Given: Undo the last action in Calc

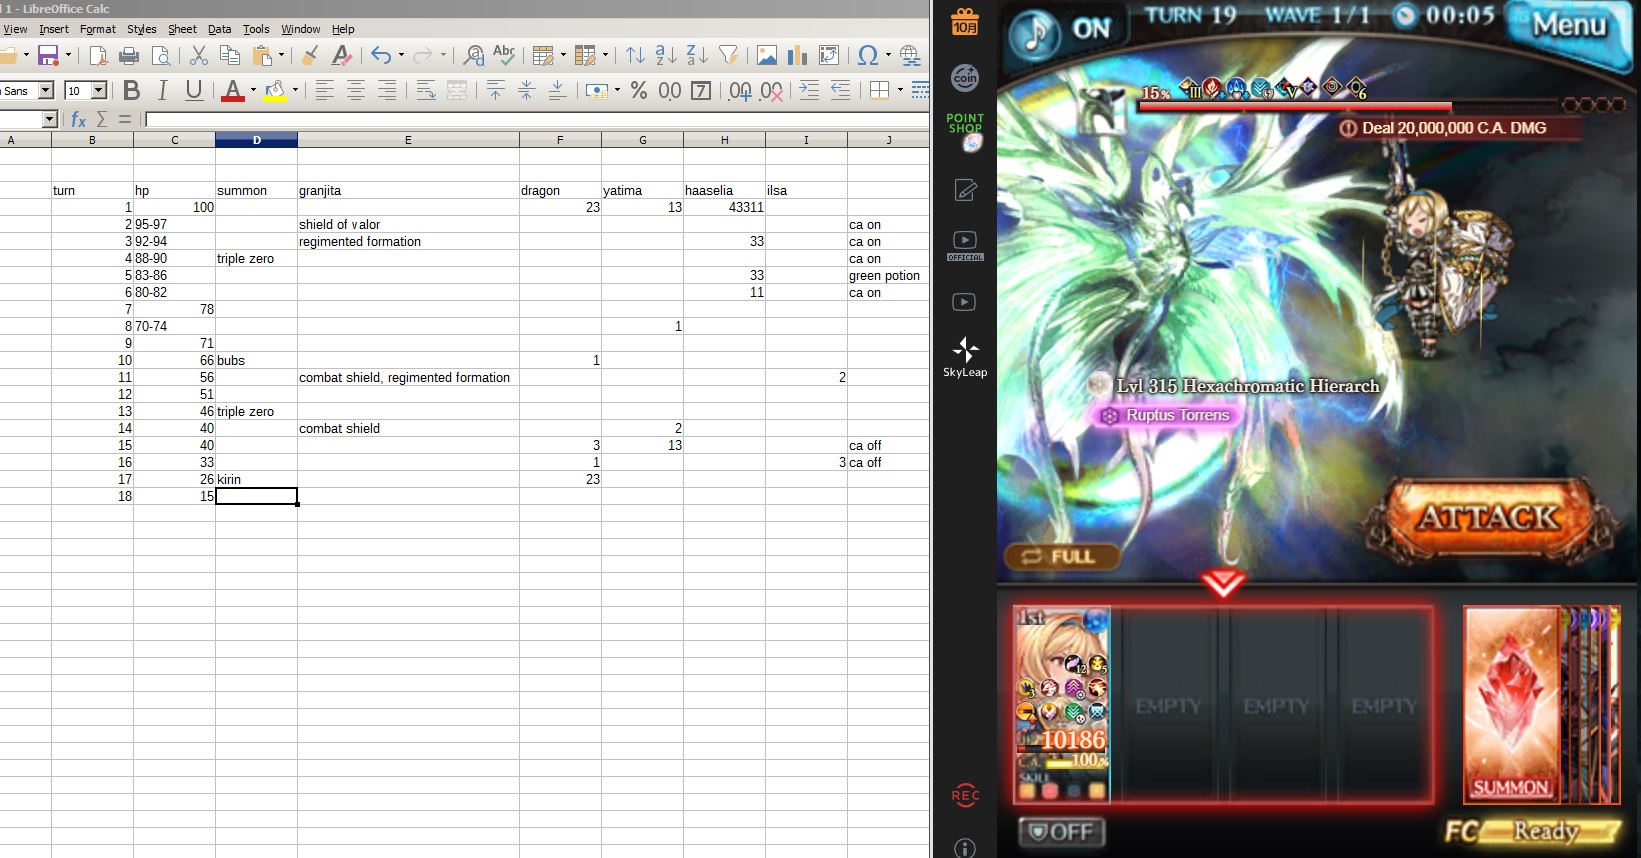Looking at the screenshot, I should click(x=380, y=56).
